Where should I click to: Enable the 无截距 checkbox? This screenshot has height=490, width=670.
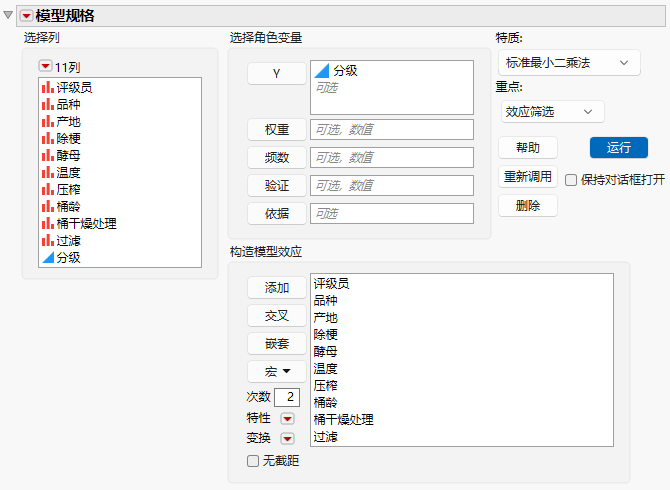pyautogui.click(x=253, y=461)
